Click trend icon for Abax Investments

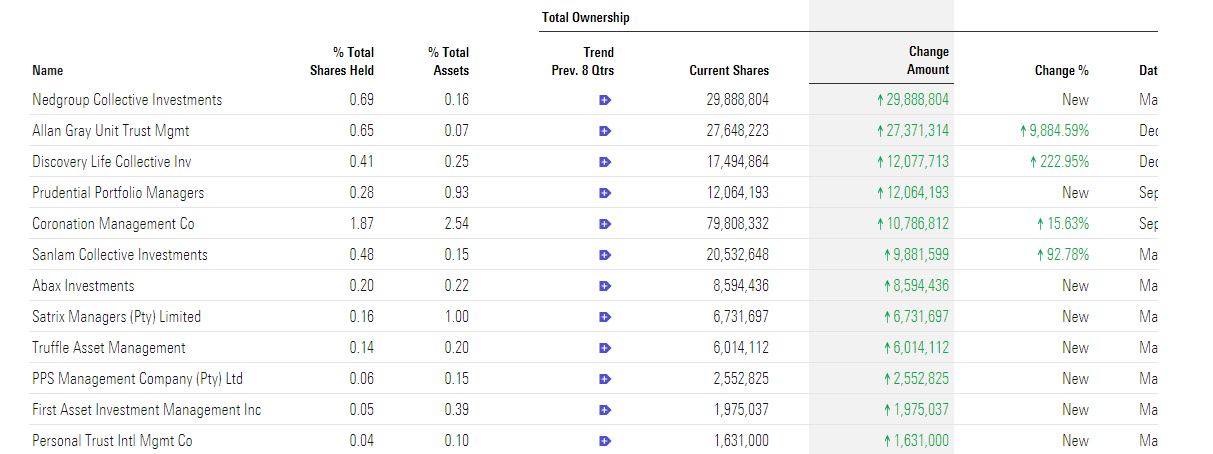[x=605, y=286]
